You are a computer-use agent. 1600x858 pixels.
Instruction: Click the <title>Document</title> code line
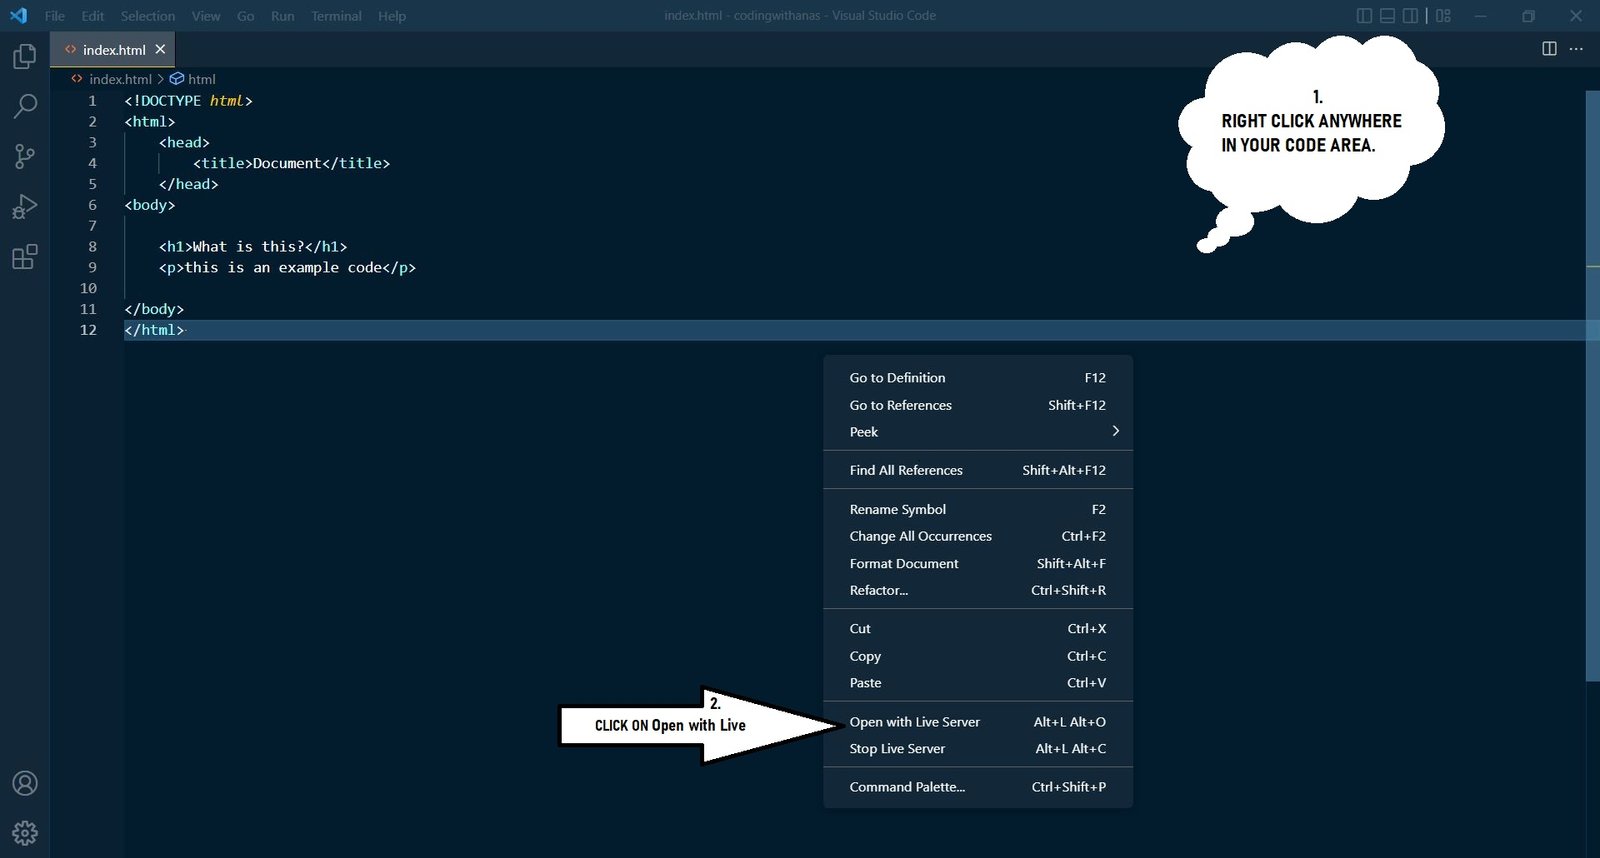tap(291, 163)
